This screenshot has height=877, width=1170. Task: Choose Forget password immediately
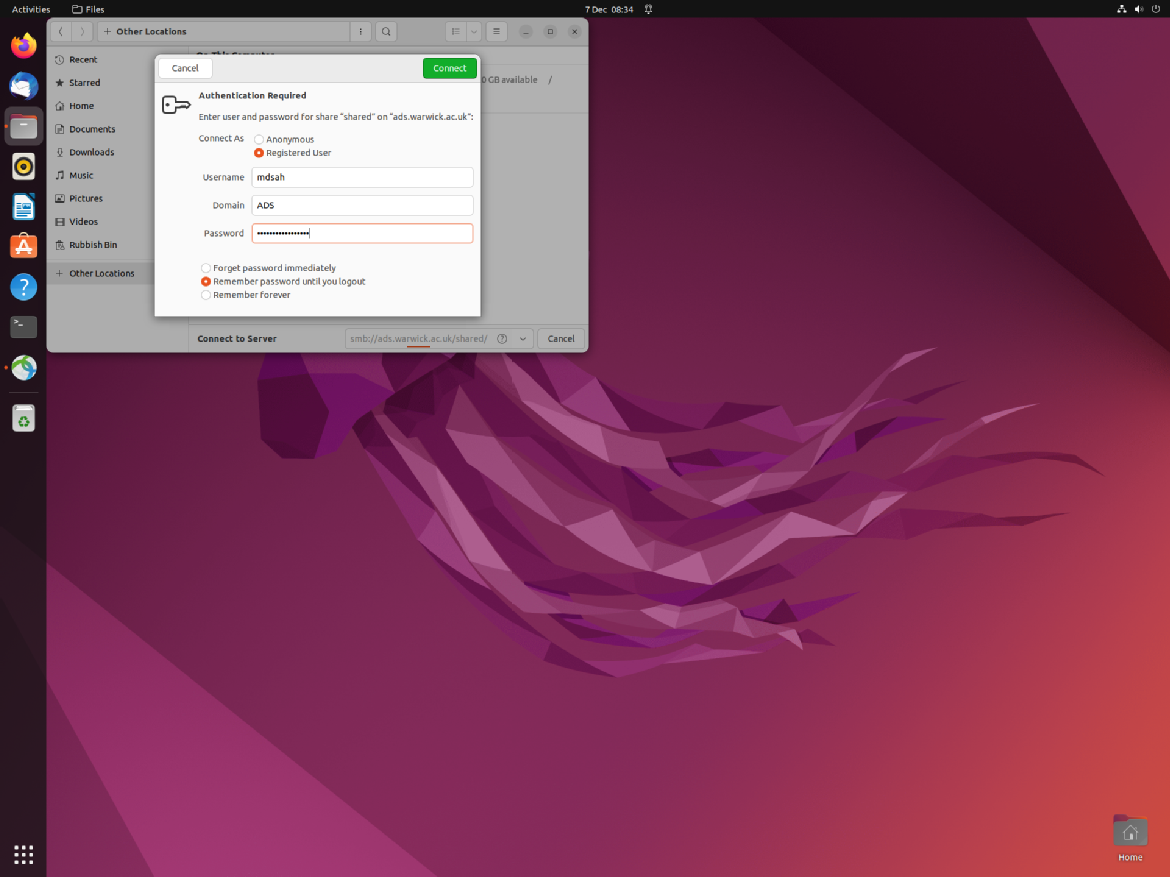click(x=206, y=268)
